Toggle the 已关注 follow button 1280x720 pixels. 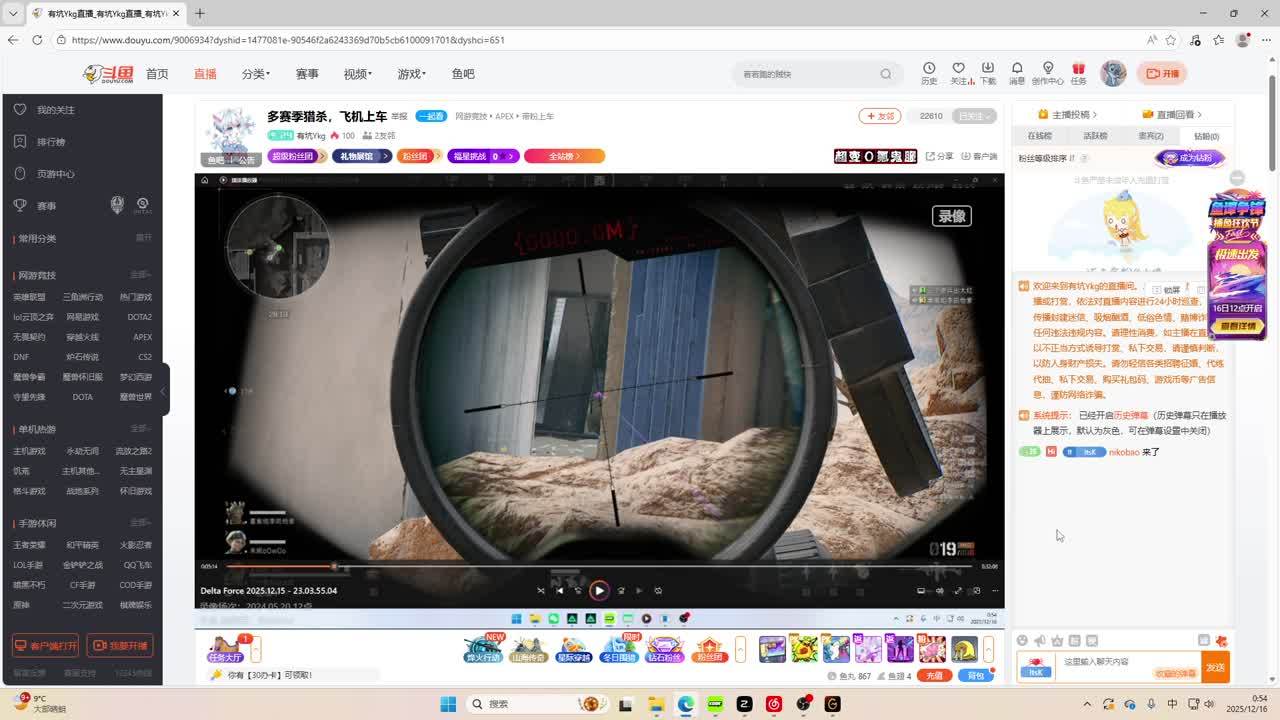click(x=973, y=116)
